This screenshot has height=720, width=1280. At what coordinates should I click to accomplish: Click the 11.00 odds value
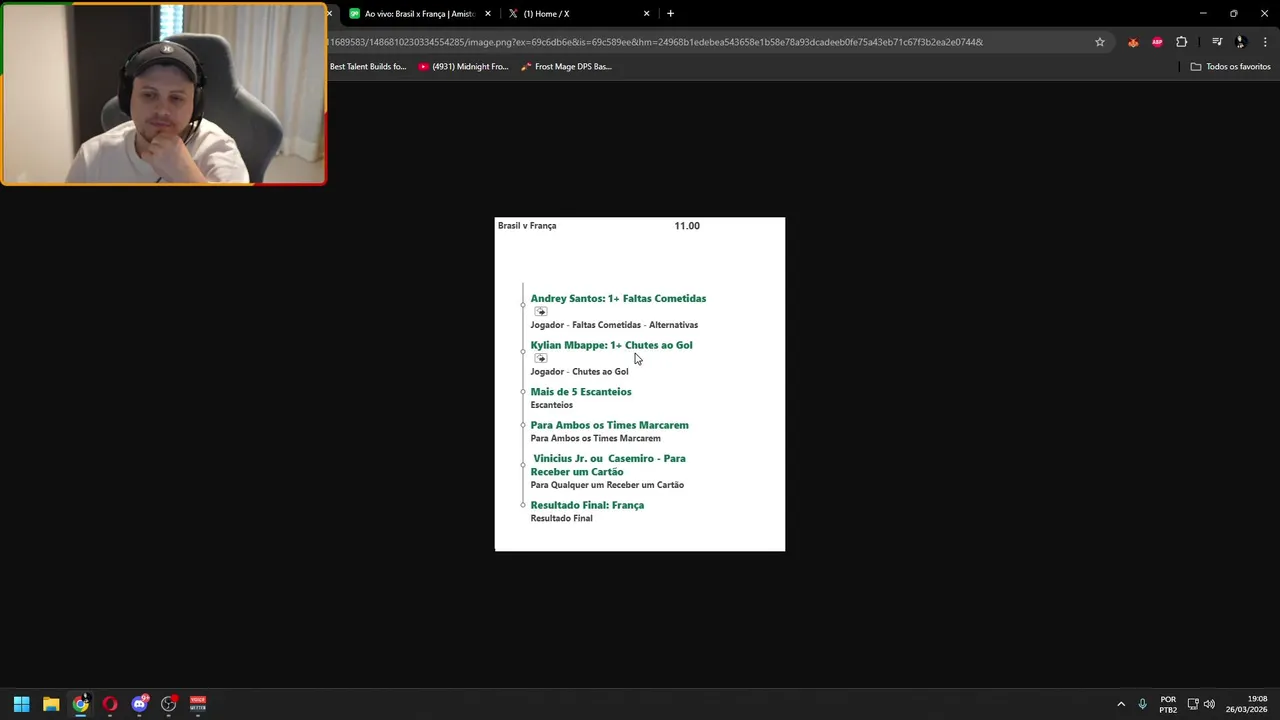pyautogui.click(x=687, y=226)
